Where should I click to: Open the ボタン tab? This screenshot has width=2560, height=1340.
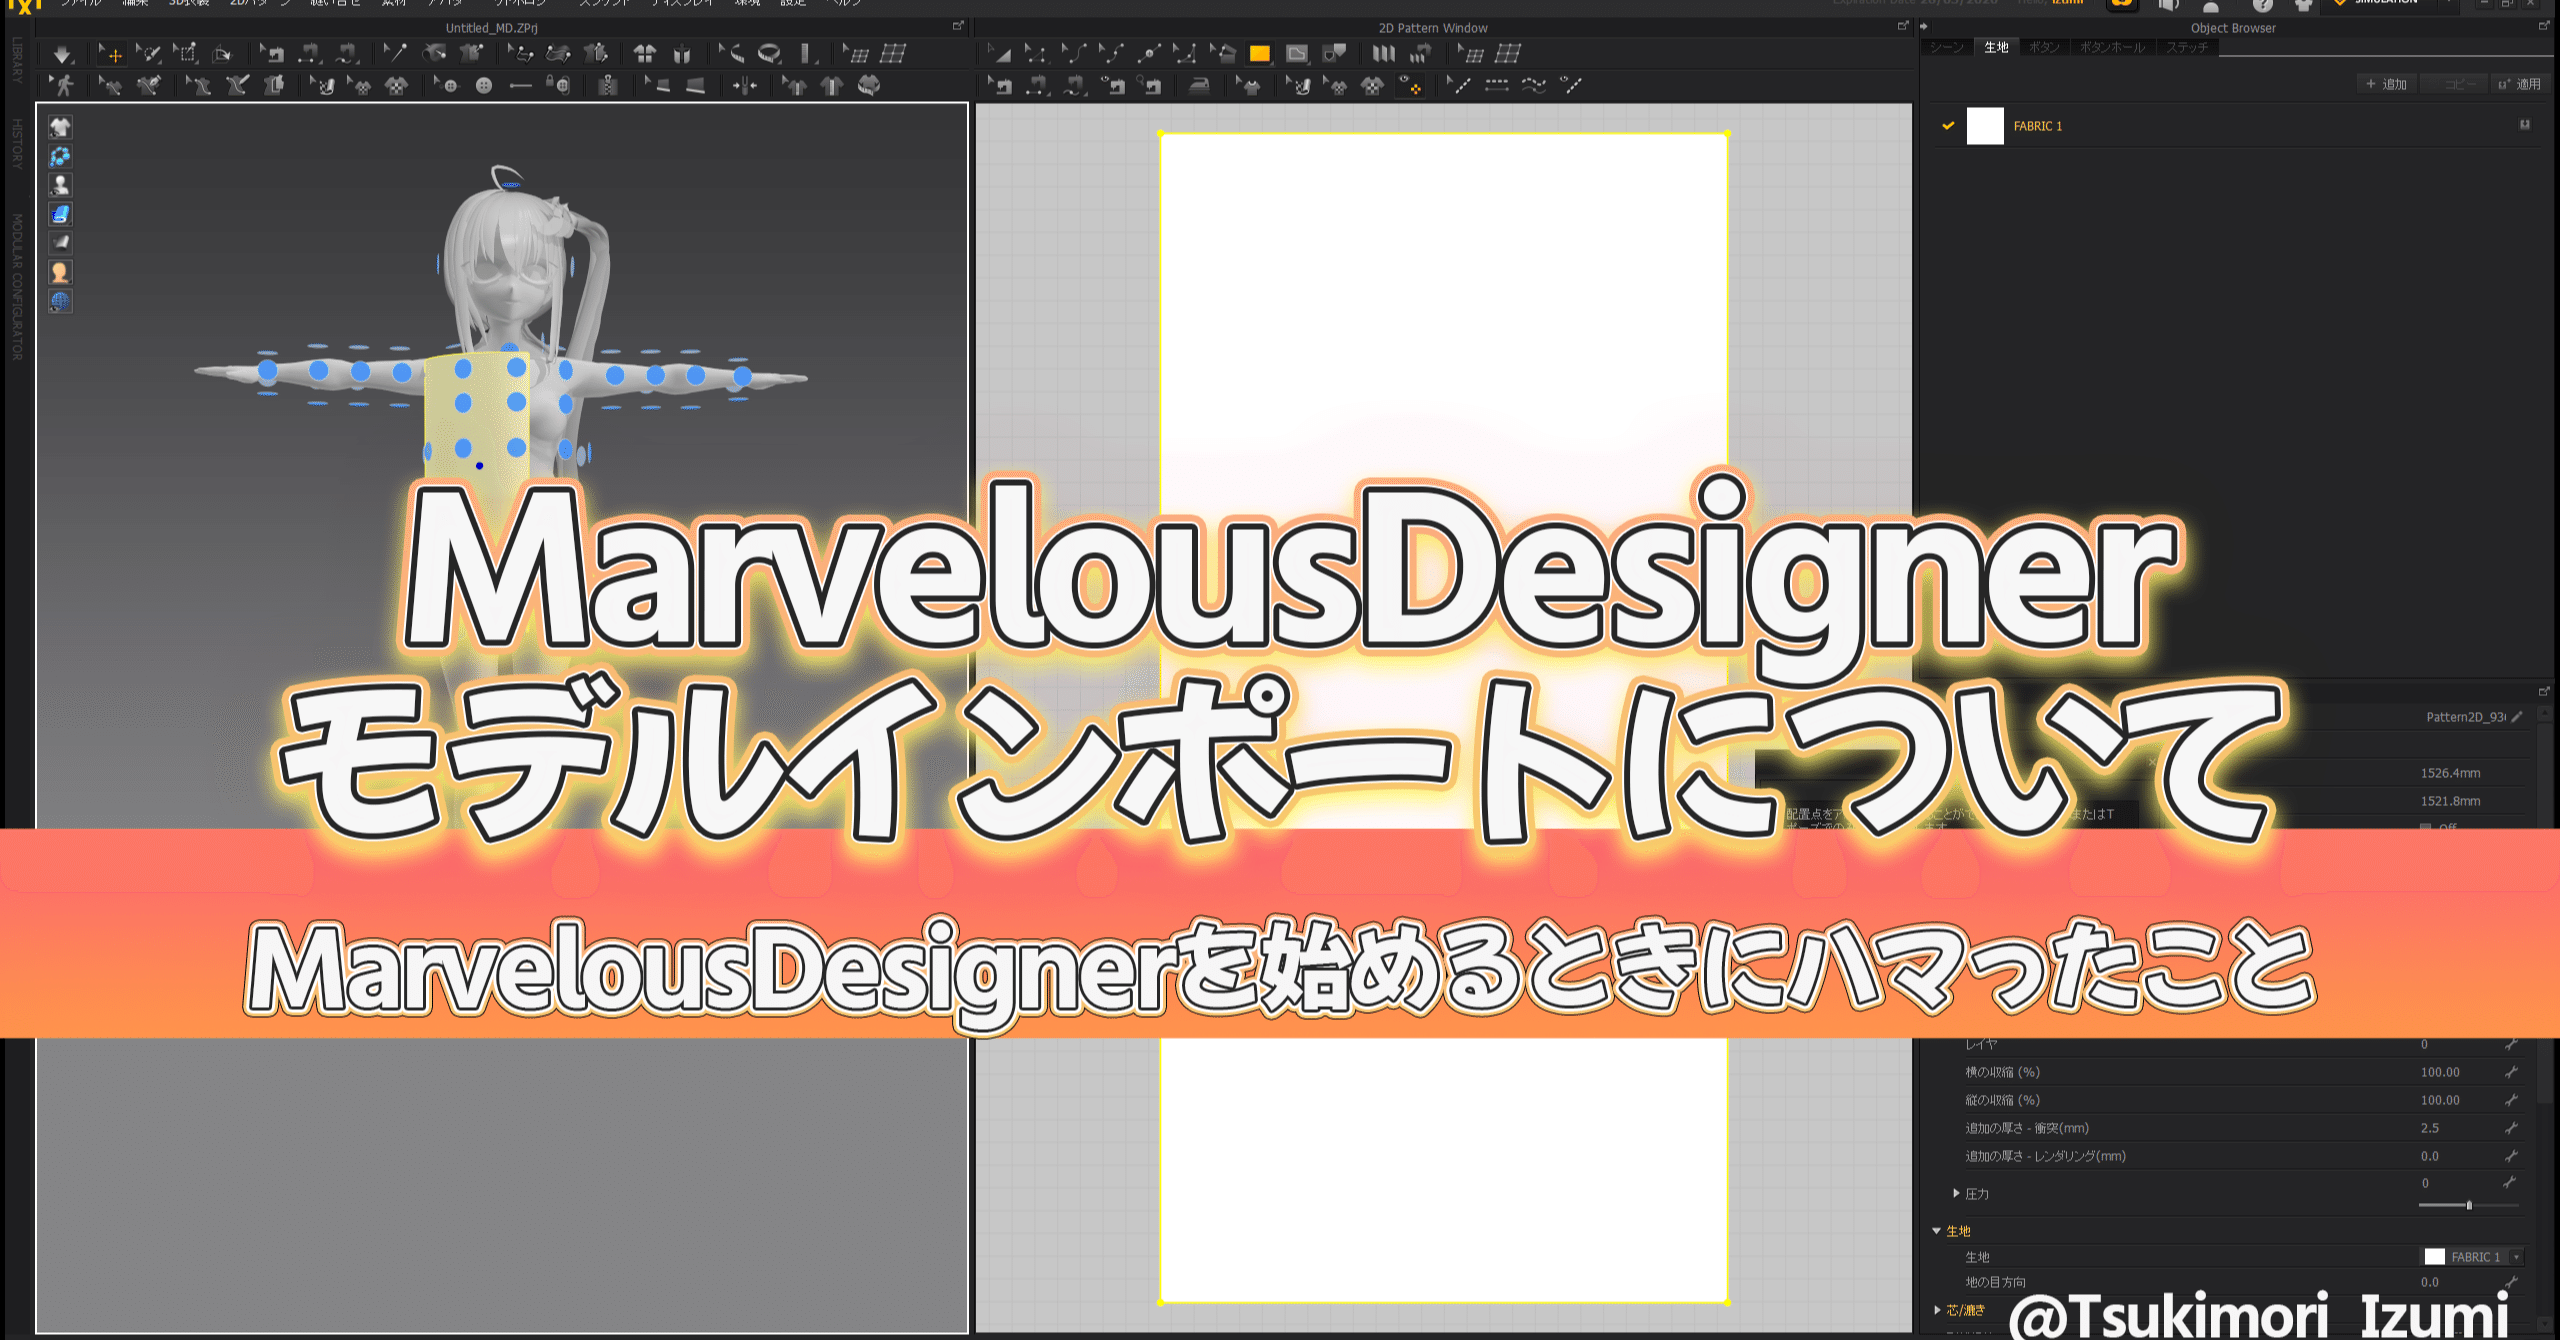click(x=2044, y=47)
